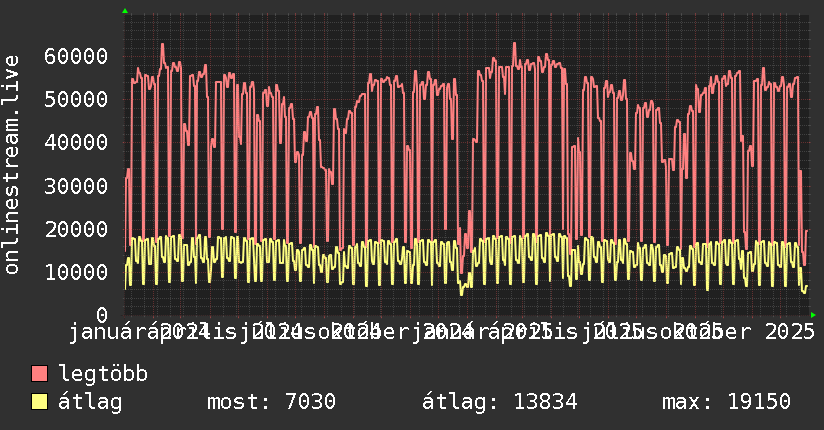Click the yellow átlag legend swatch
This screenshot has height=430, width=824.
39,402
